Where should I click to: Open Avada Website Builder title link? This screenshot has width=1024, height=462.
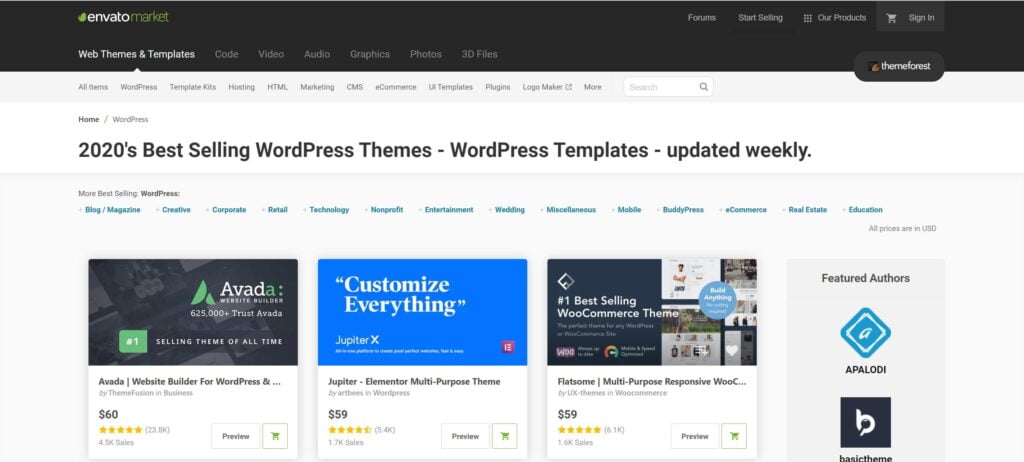pyautogui.click(x=190, y=382)
